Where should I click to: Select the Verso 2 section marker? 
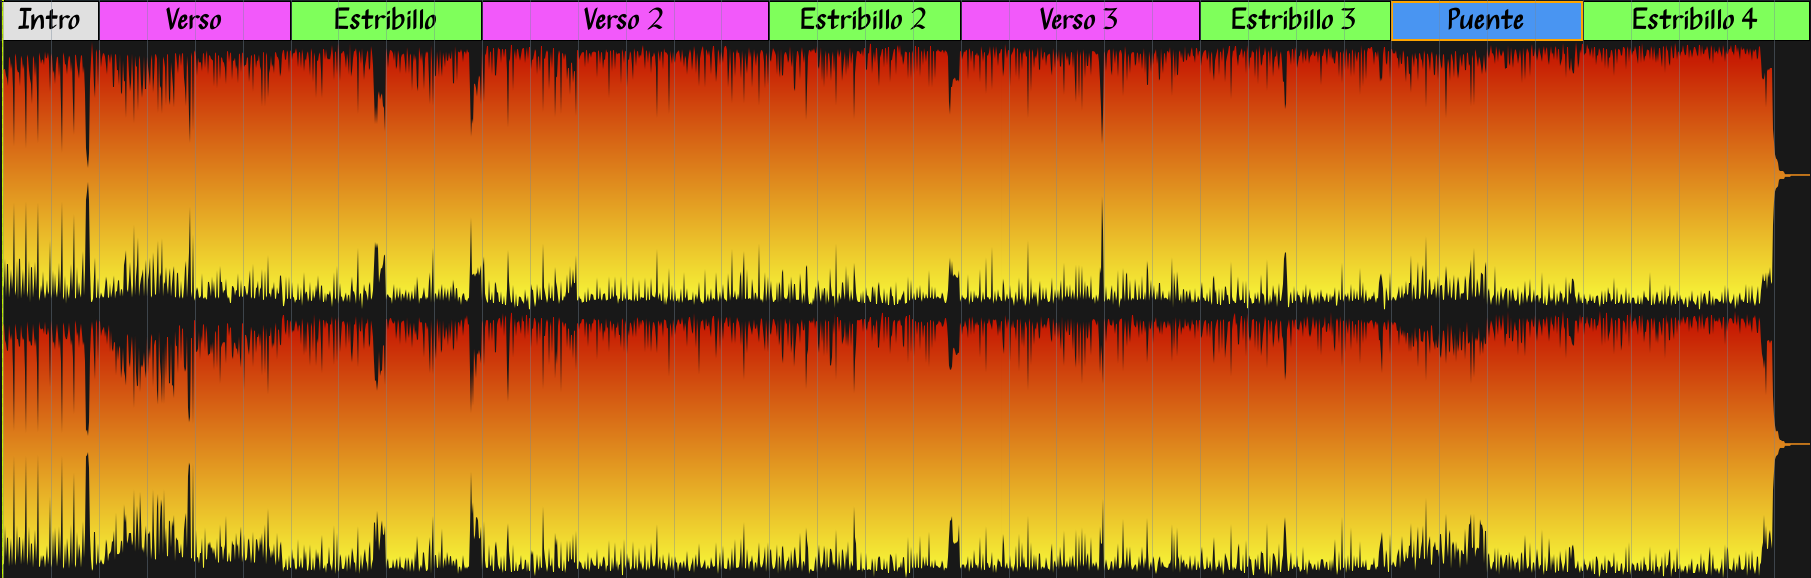click(x=625, y=20)
